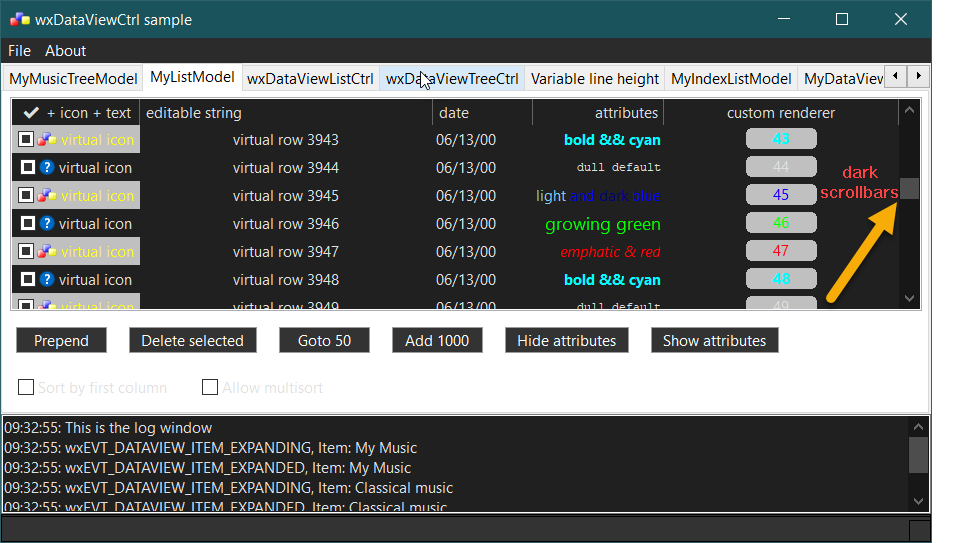The height and width of the screenshot is (543, 960).
Task: Click custom renderer cell showing 43
Action: click(x=781, y=139)
